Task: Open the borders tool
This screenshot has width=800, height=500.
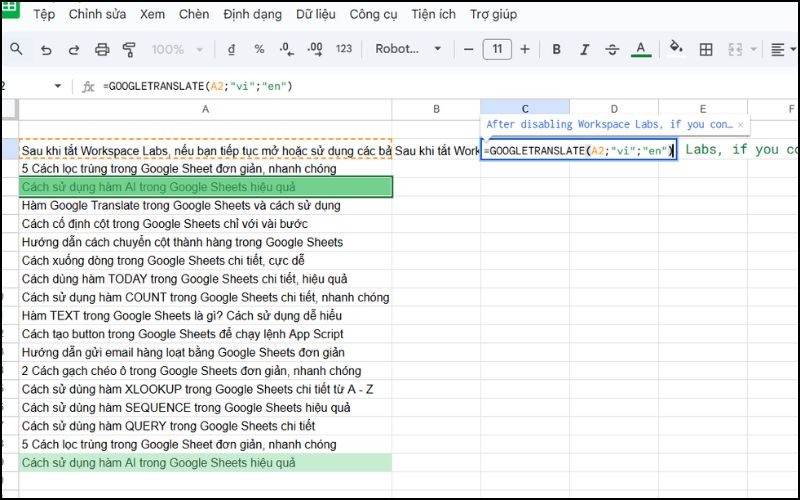Action: [706, 49]
